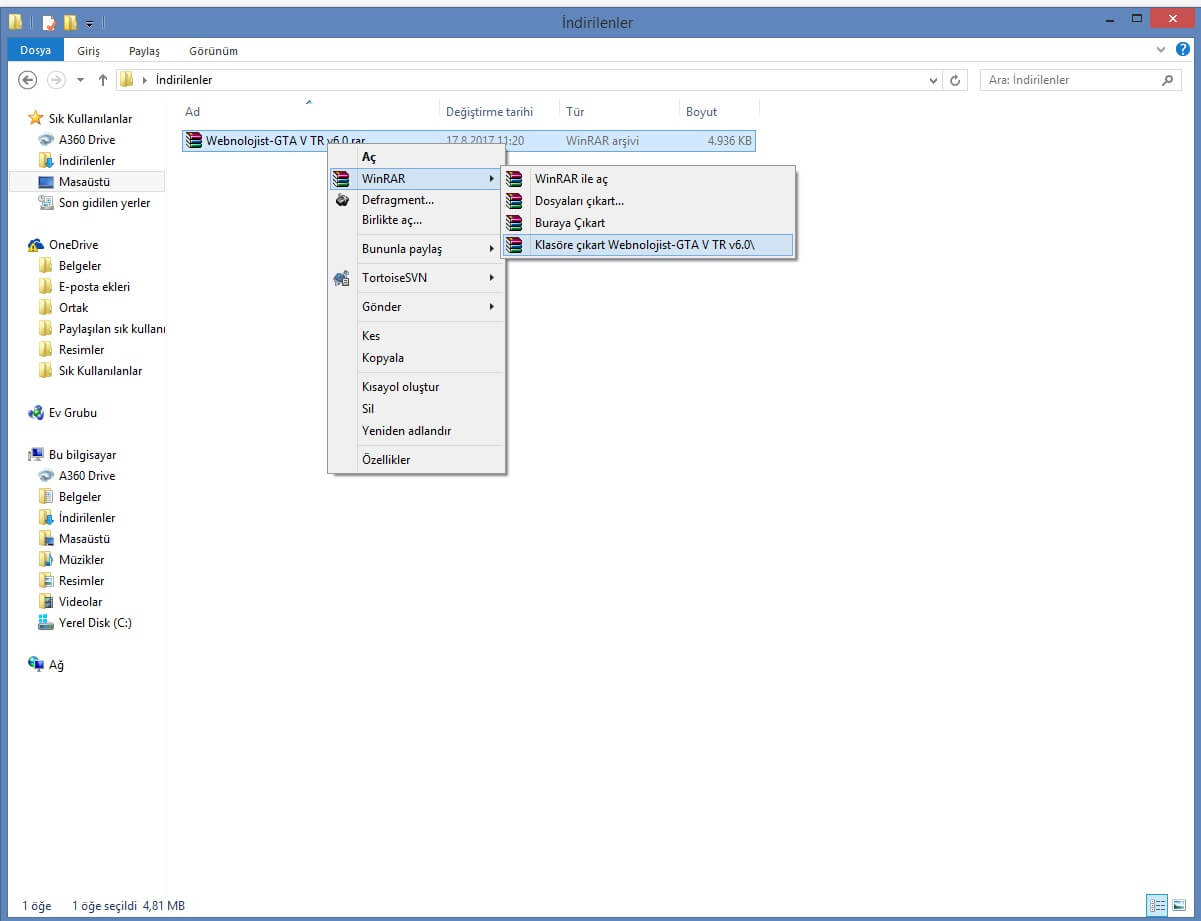The width and height of the screenshot is (1201, 921).
Task: Click the Back navigation arrow
Action: [x=28, y=80]
